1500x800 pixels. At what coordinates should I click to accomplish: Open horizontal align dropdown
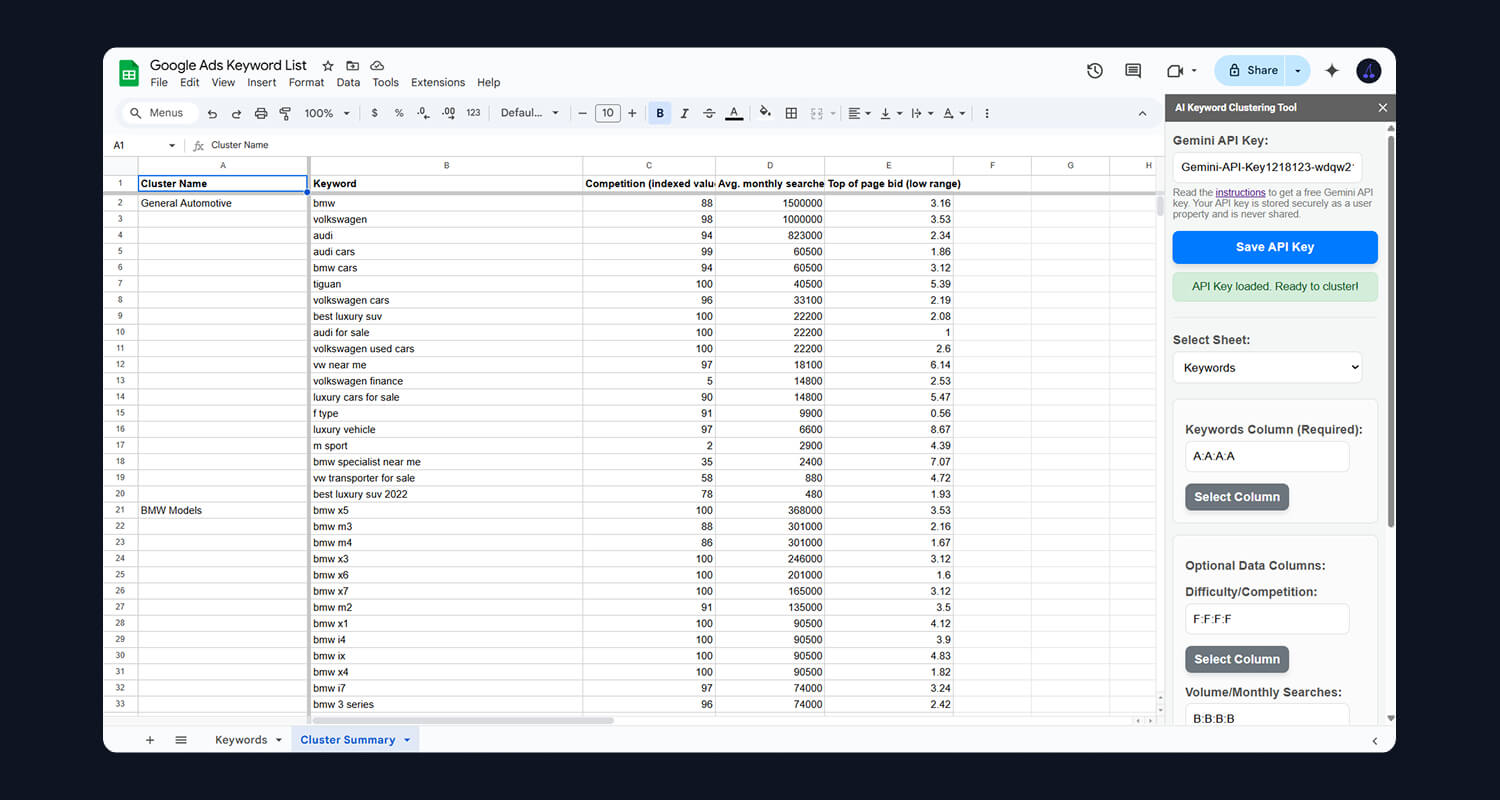[x=859, y=113]
